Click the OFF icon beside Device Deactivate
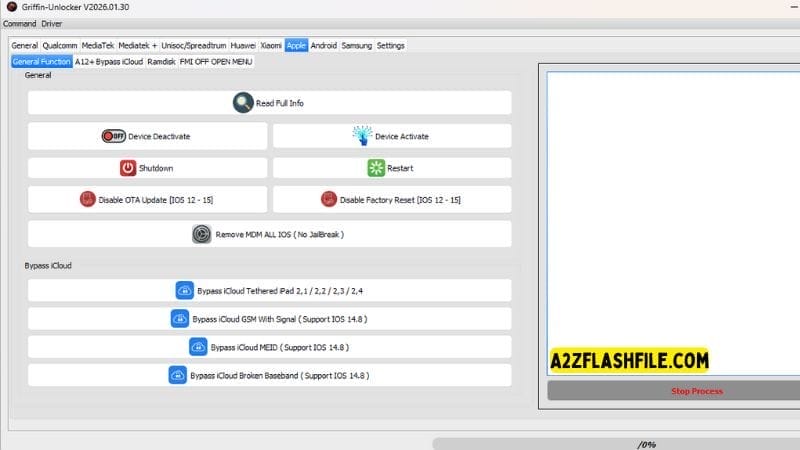The image size is (800, 450). (x=113, y=136)
